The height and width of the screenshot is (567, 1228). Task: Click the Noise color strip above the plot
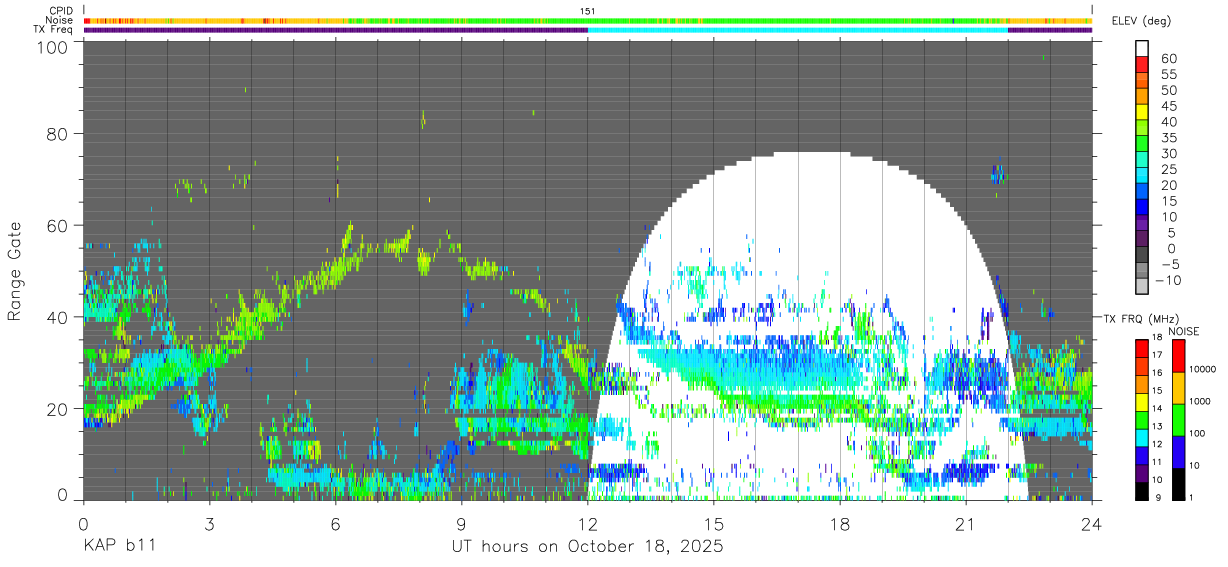coord(588,20)
